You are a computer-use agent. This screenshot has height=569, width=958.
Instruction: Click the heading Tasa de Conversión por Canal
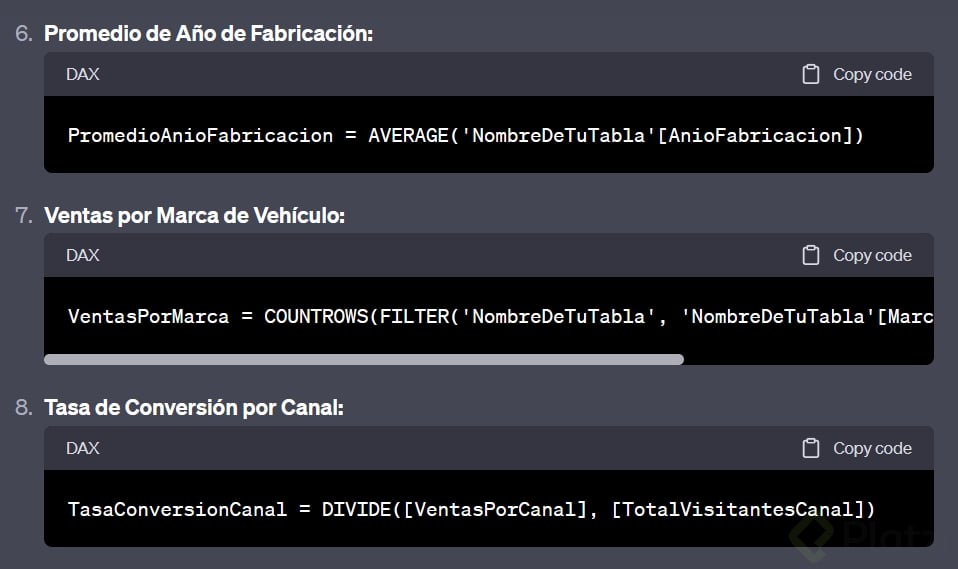click(194, 407)
